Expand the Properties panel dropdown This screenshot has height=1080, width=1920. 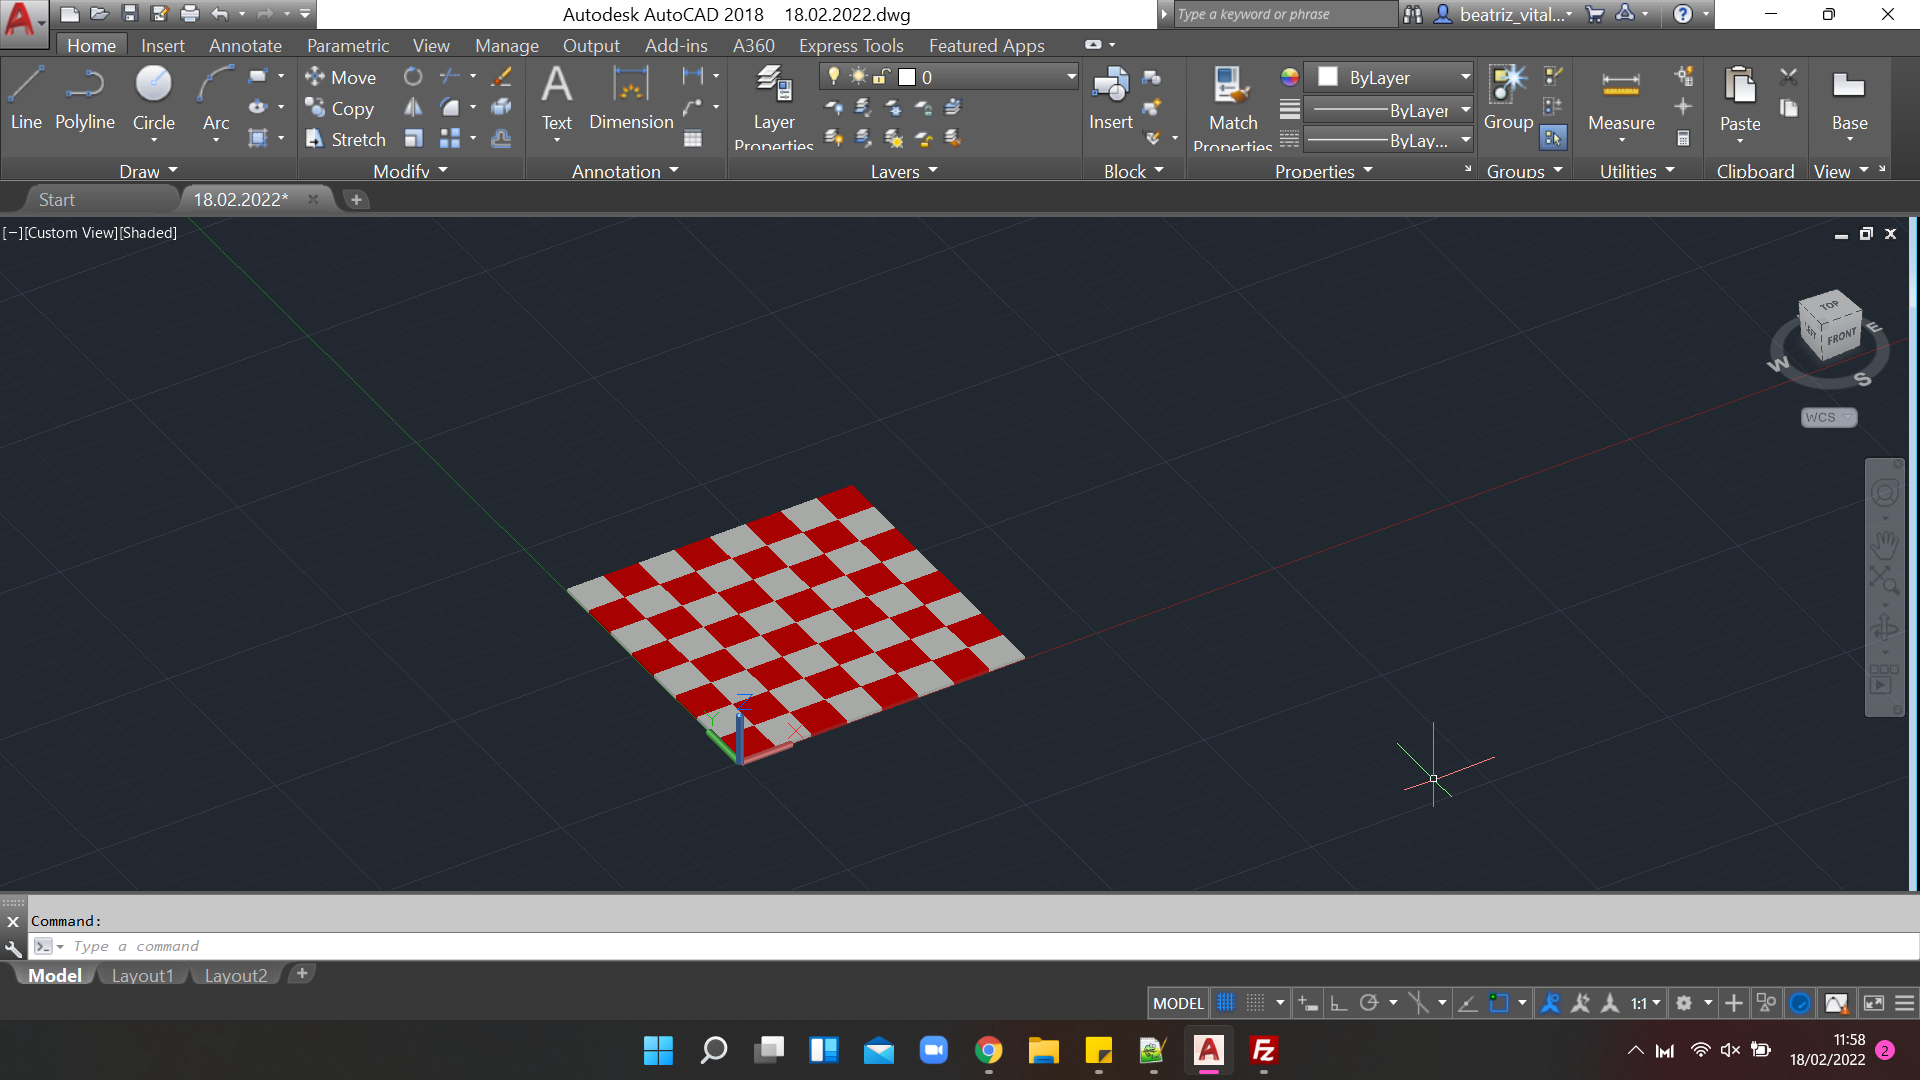(1324, 171)
